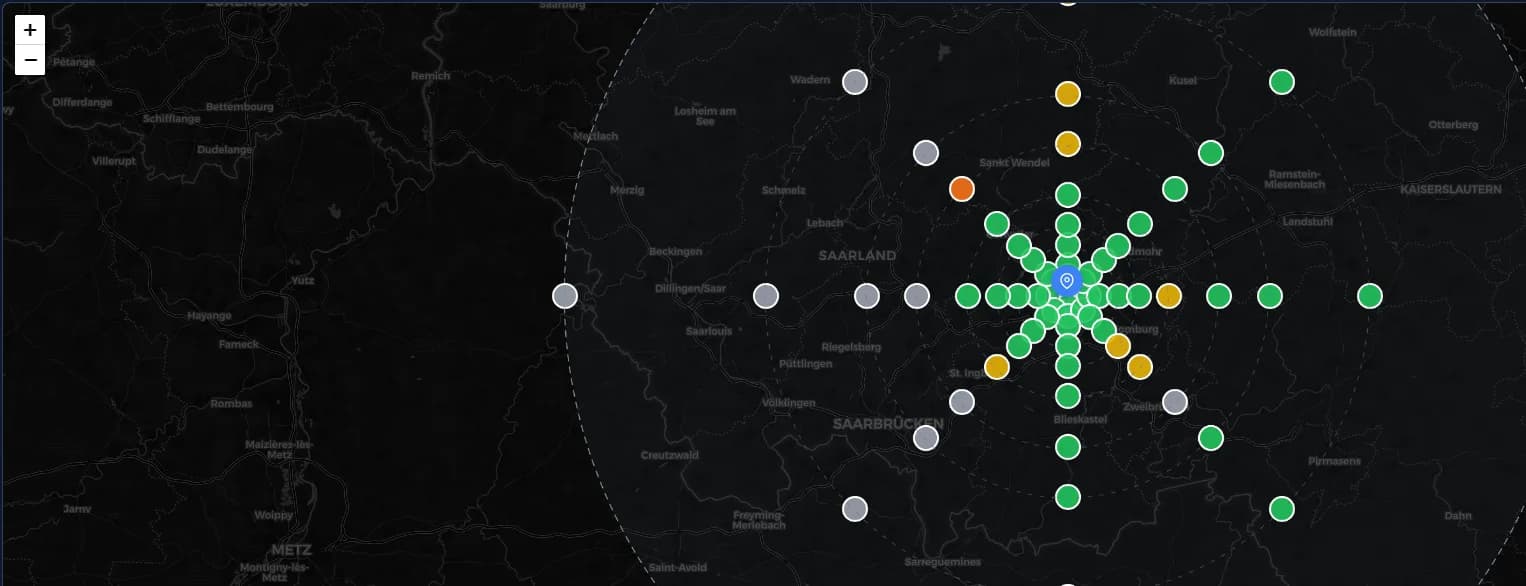The height and width of the screenshot is (586, 1526).
Task: Click the Merzig town label
Action: point(627,190)
